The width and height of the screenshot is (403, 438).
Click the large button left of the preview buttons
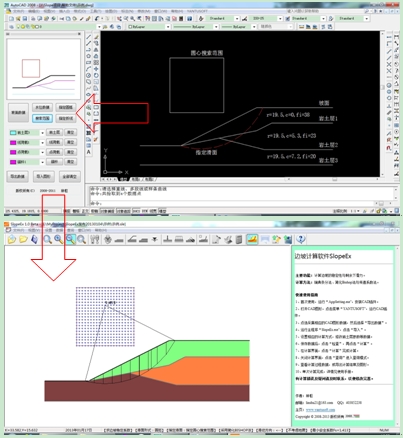pos(18,113)
